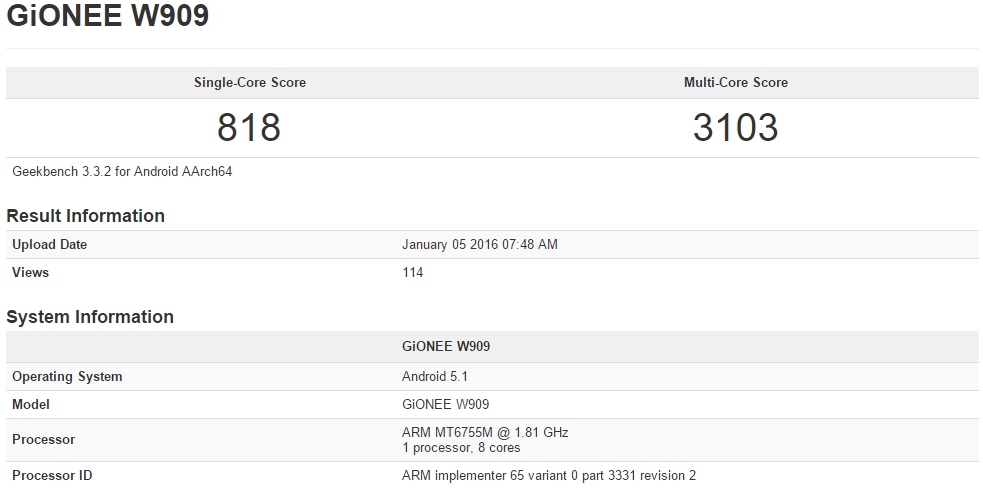This screenshot has width=983, height=488.
Task: Click the ARM implementer 65 variant value
Action: click(549, 476)
